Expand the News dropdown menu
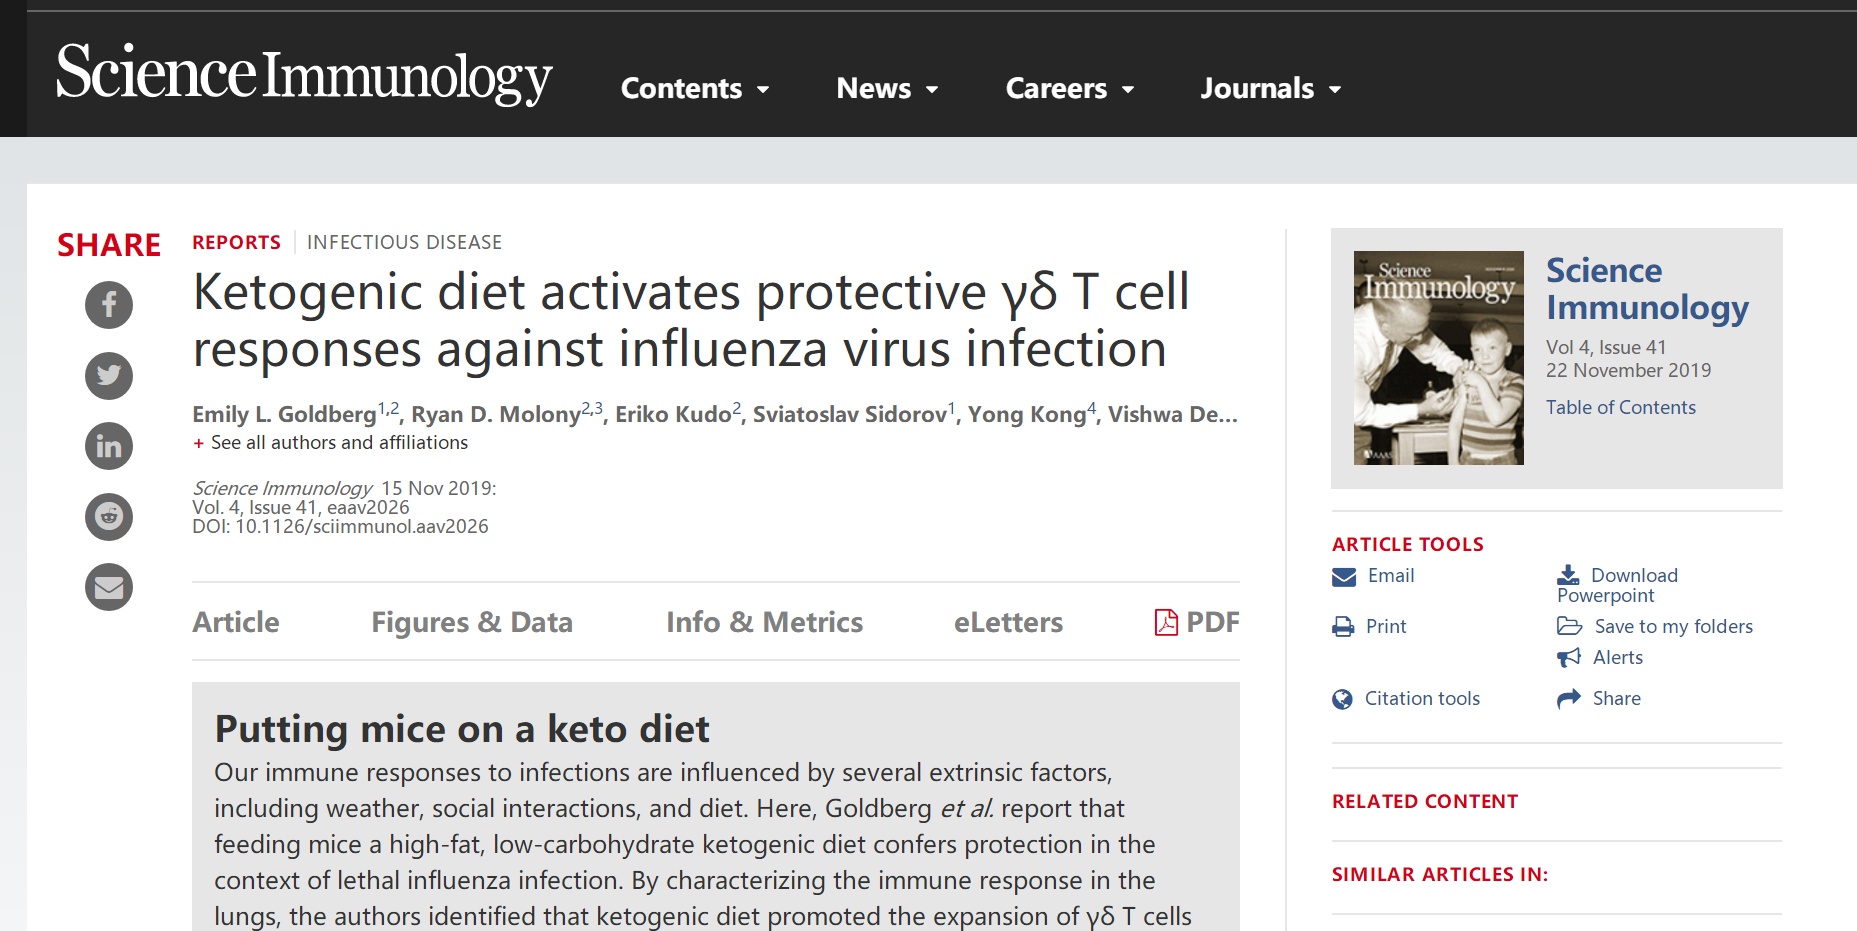The width and height of the screenshot is (1857, 931). [x=887, y=88]
